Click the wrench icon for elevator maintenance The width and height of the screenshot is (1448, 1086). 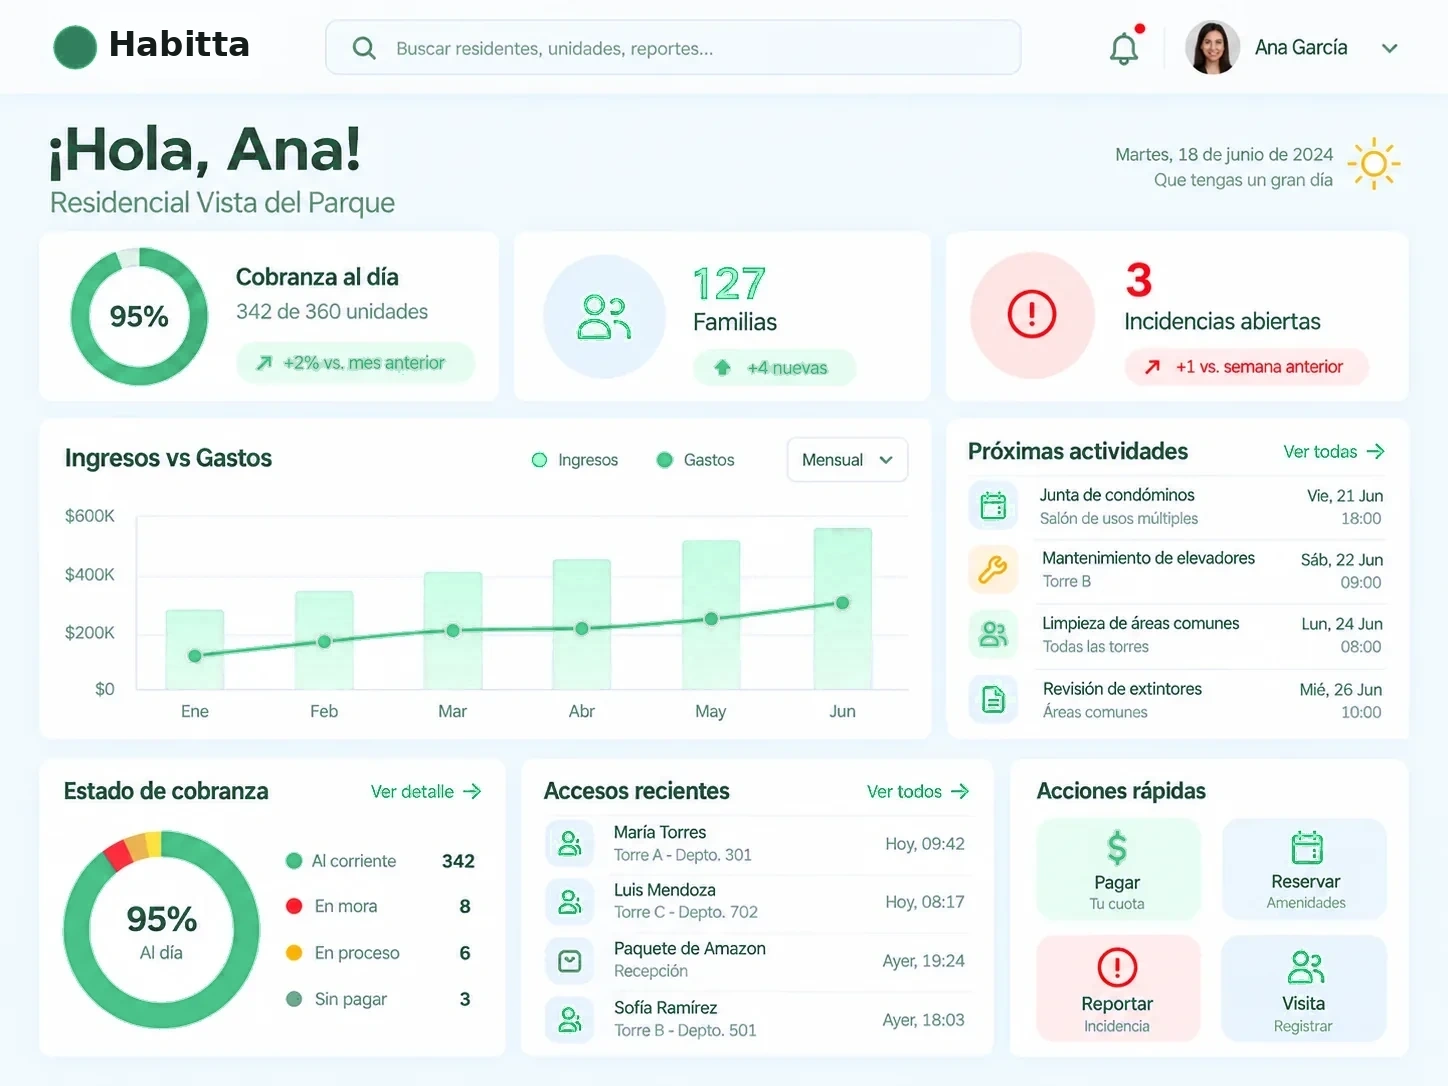pyautogui.click(x=993, y=569)
